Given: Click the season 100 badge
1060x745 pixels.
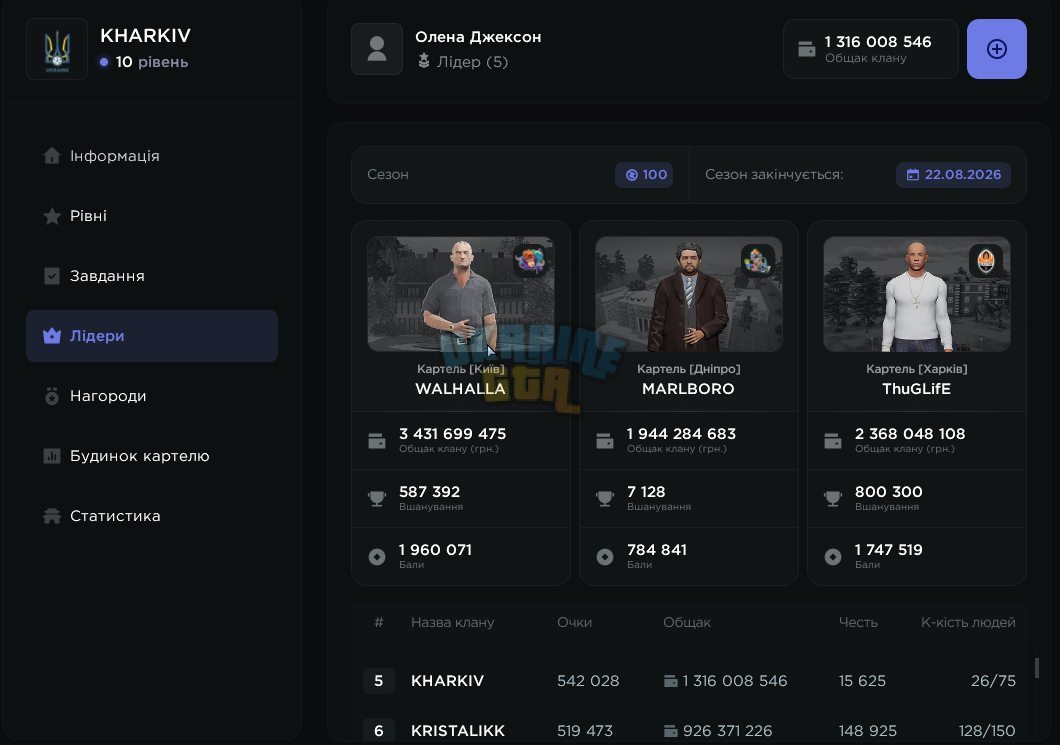Looking at the screenshot, I should [x=644, y=174].
